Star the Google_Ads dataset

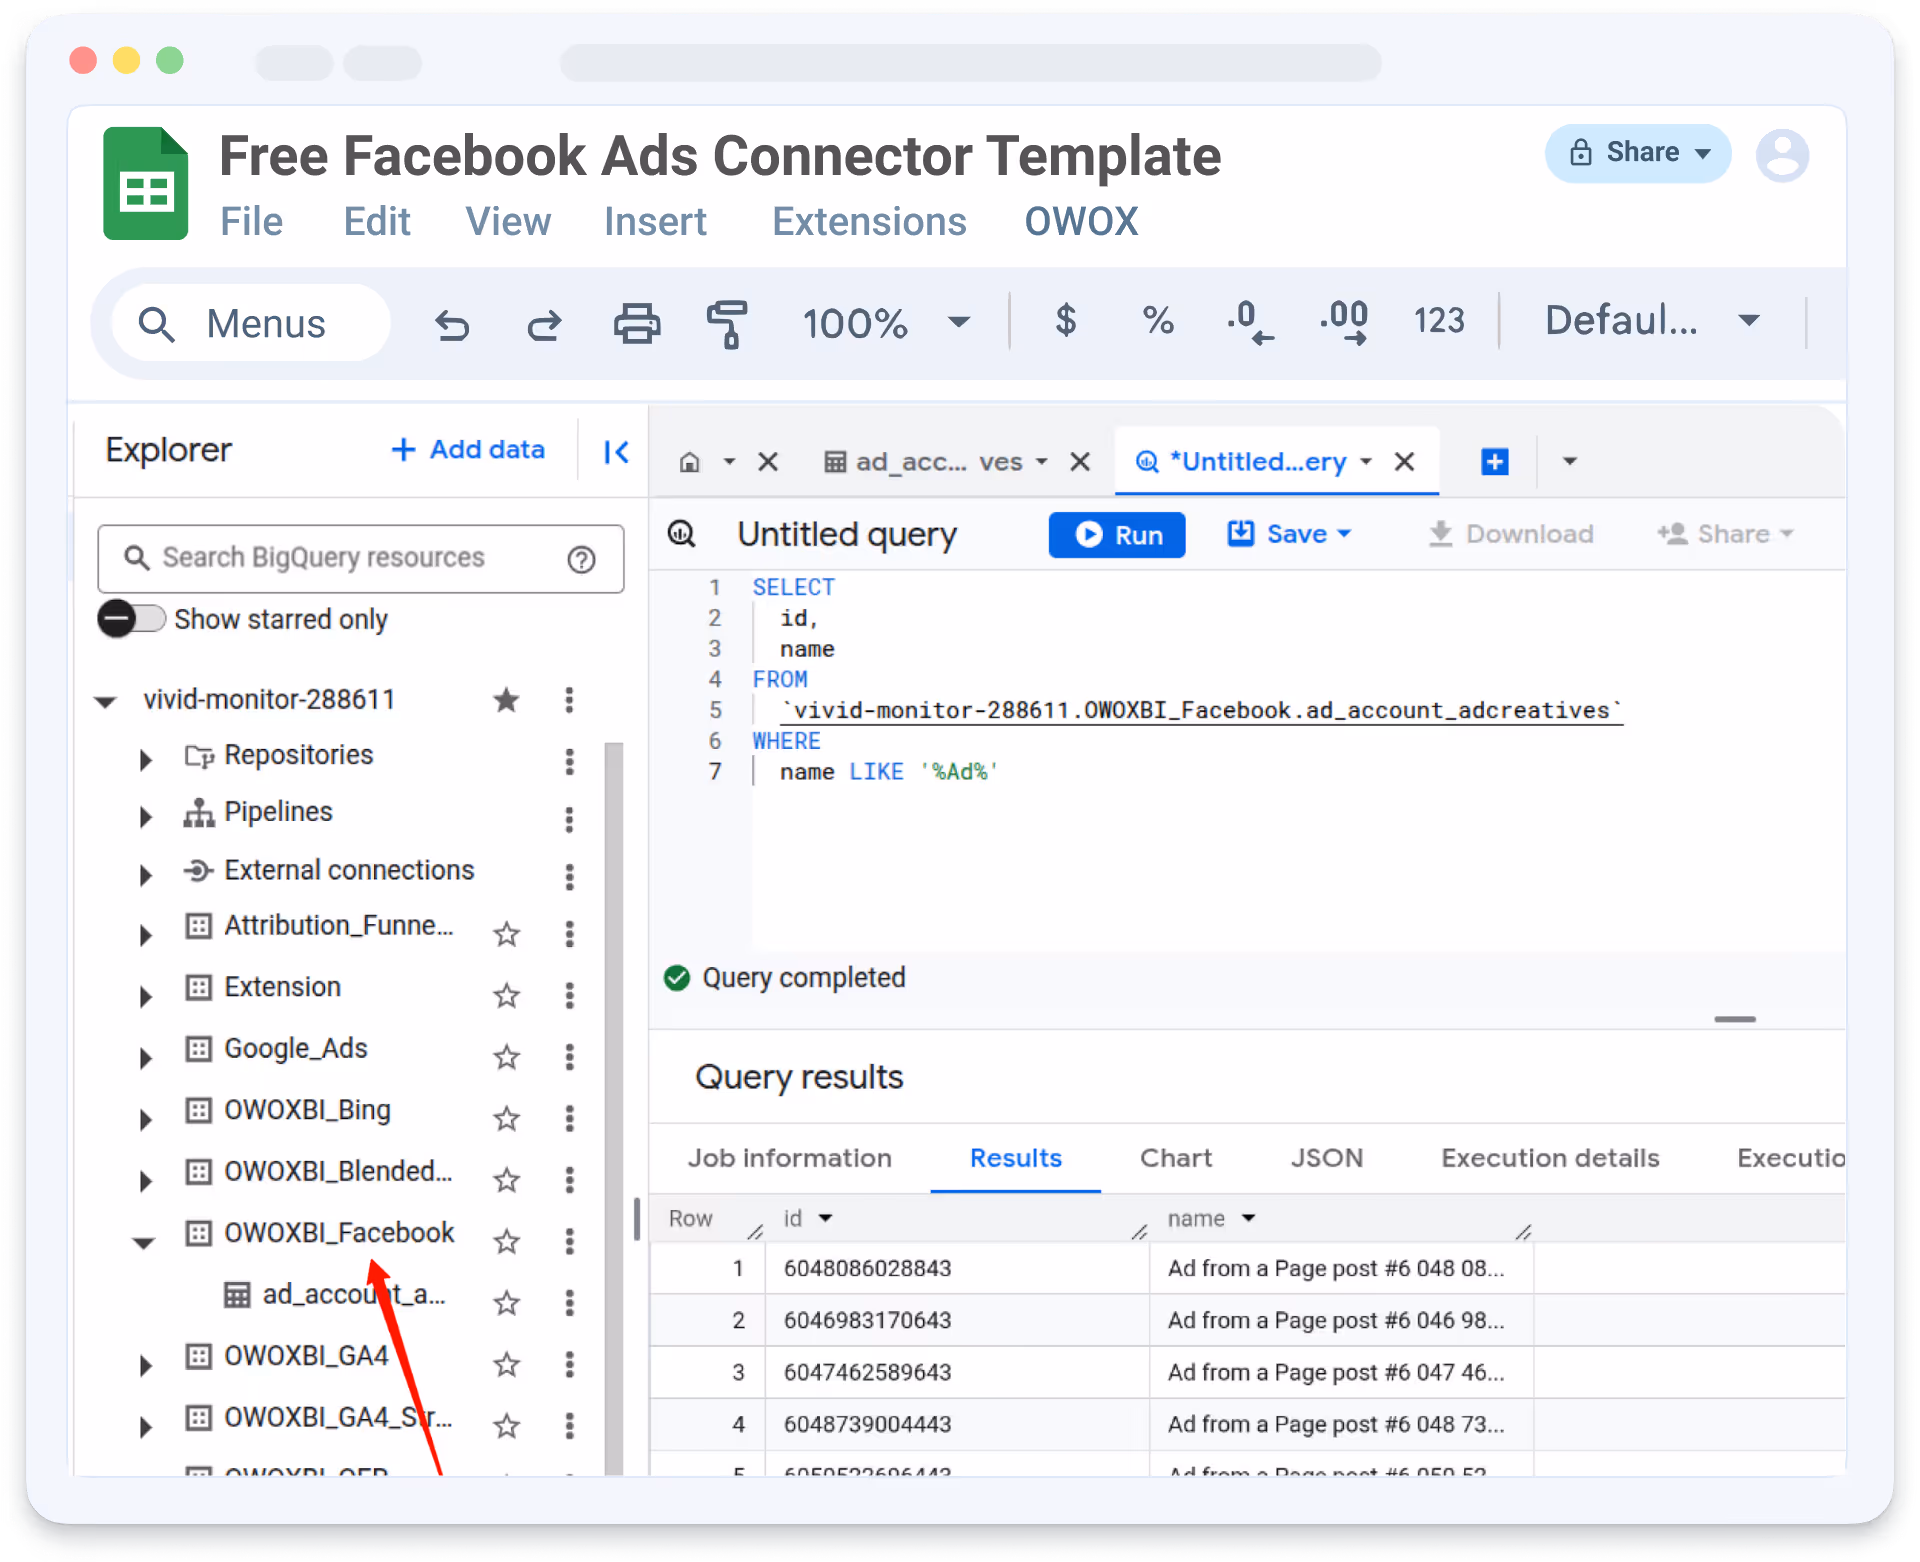pos(507,1057)
